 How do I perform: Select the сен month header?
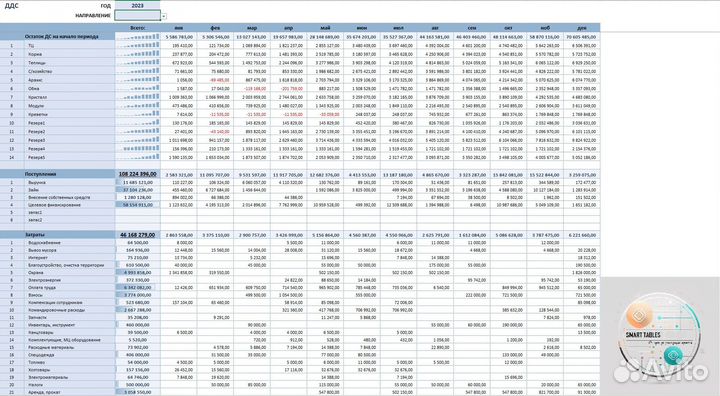tap(472, 28)
